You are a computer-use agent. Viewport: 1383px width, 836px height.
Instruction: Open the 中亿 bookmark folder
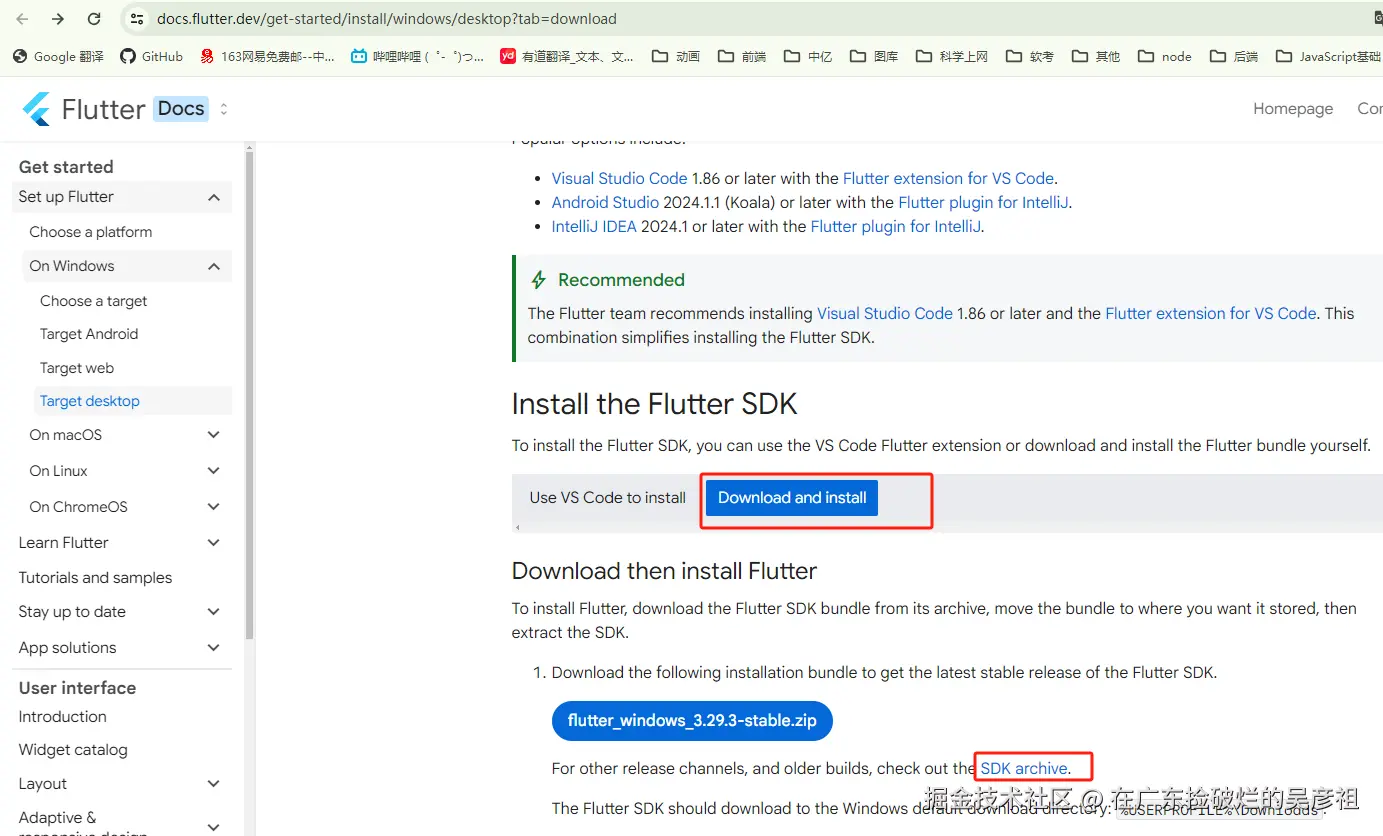click(808, 57)
